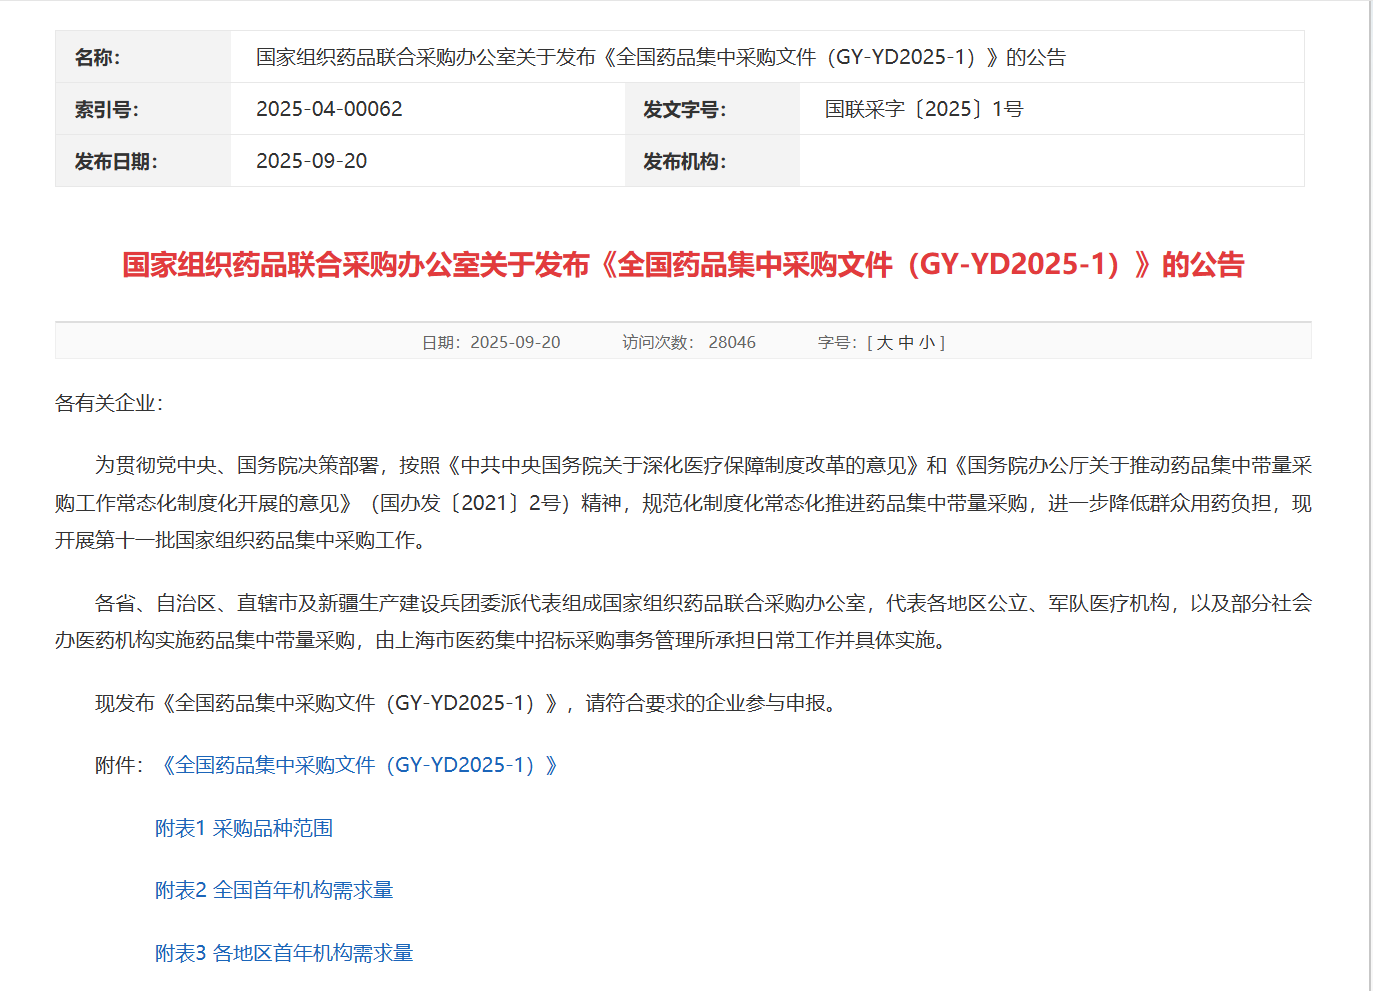Screen dimensions: 1373x991
Task: Click the document name in the 名称 row
Action: (x=660, y=57)
